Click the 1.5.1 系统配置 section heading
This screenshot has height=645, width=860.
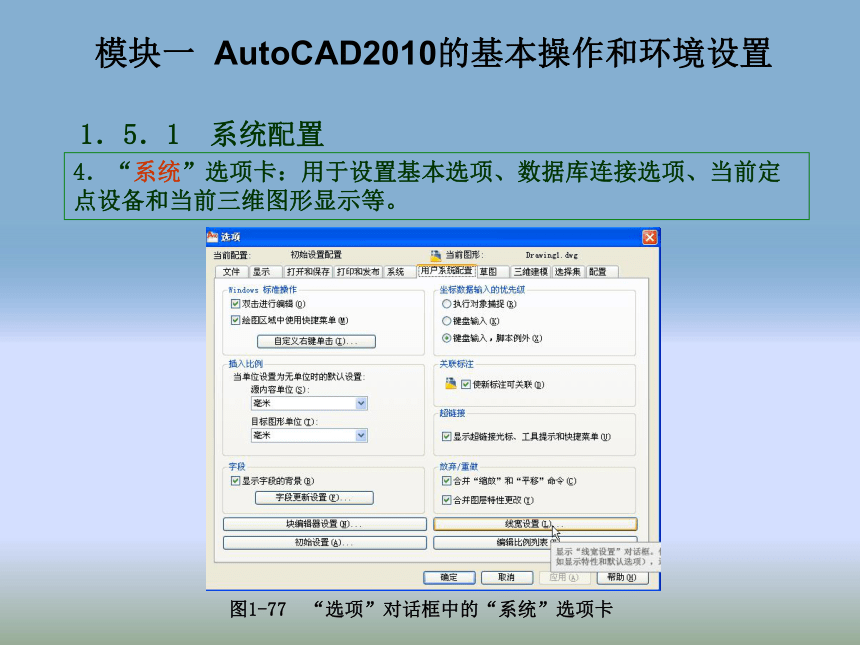click(201, 134)
